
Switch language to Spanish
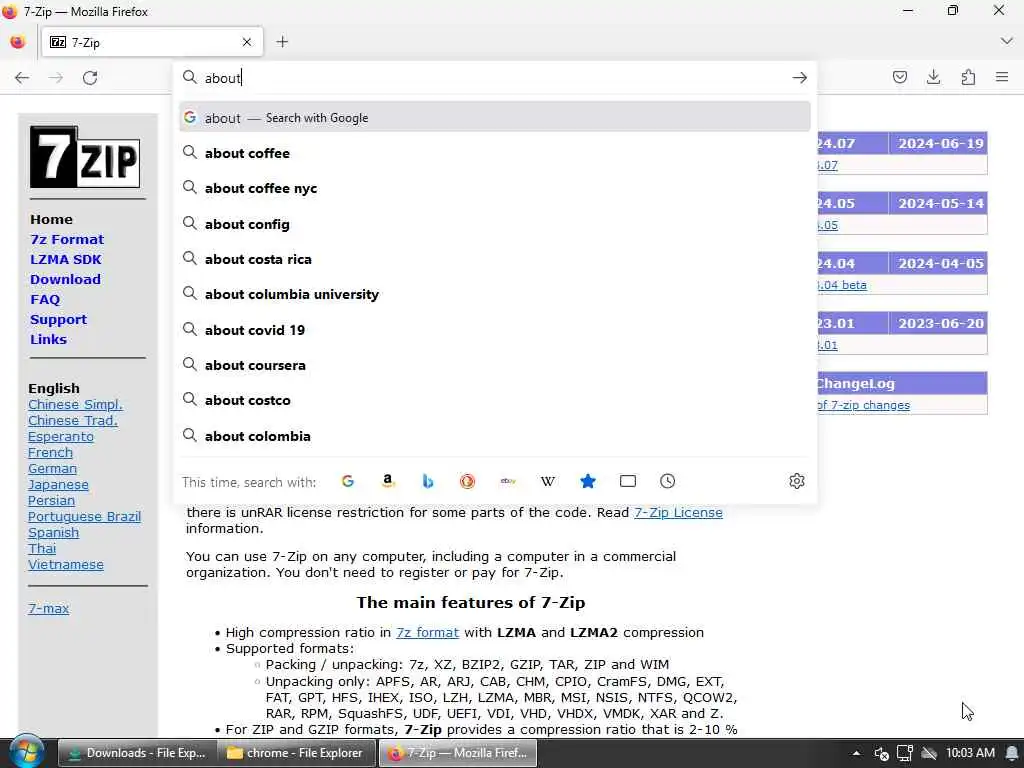(x=53, y=533)
